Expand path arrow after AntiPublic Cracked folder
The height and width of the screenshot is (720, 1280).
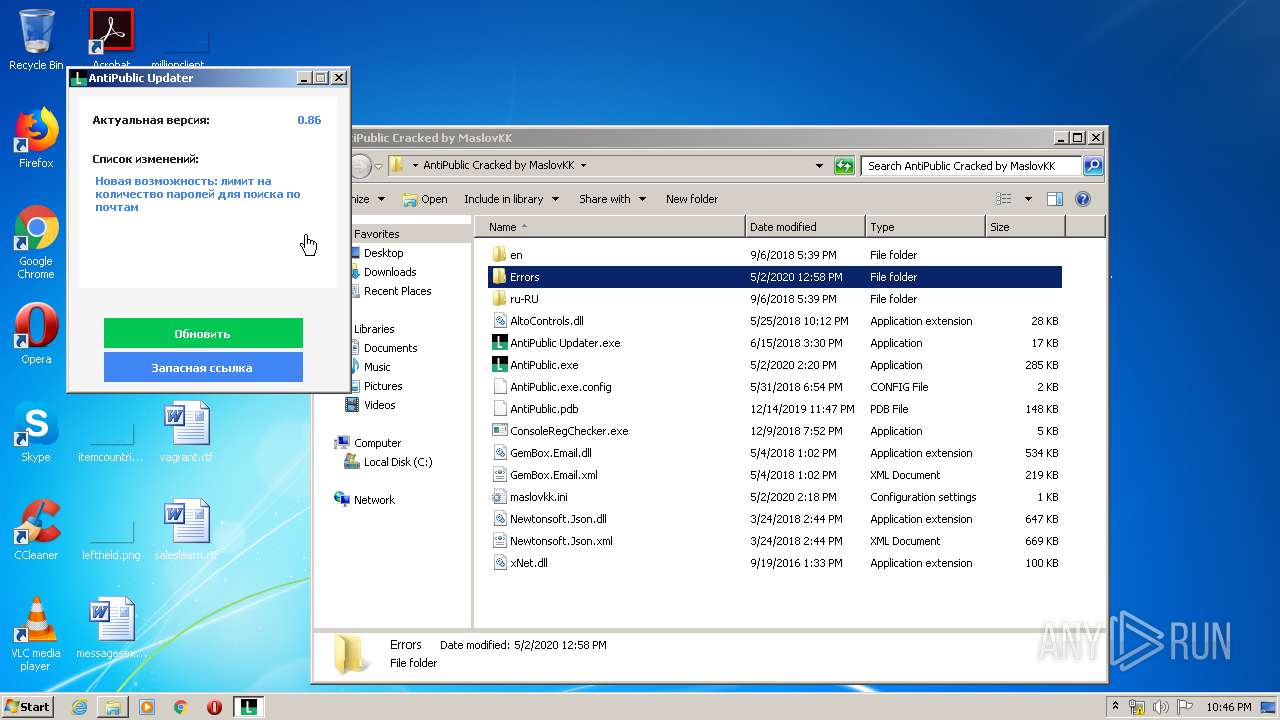point(583,166)
